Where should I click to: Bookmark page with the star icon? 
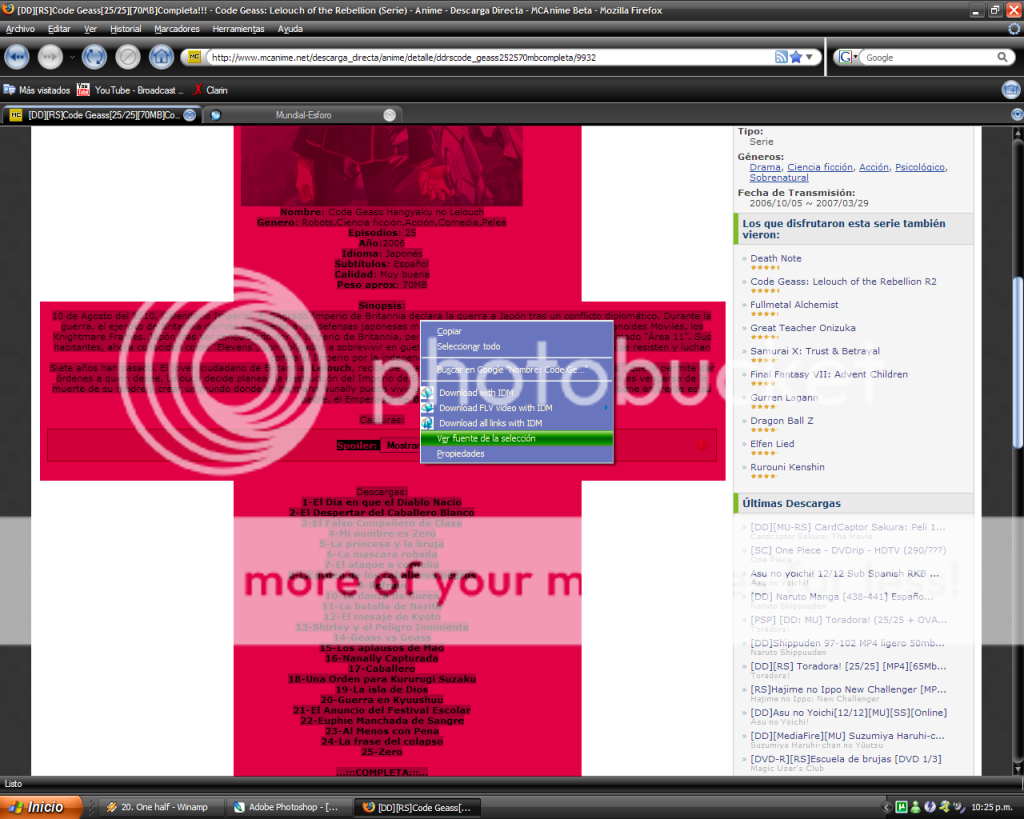click(796, 57)
